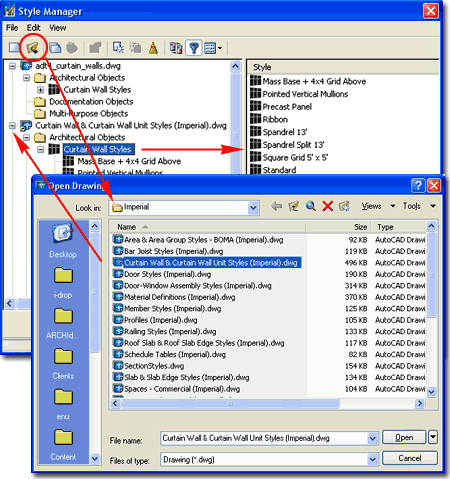Collapse the adt4_curtain_walls.dwg tree node
450x479 pixels.
click(x=12, y=66)
